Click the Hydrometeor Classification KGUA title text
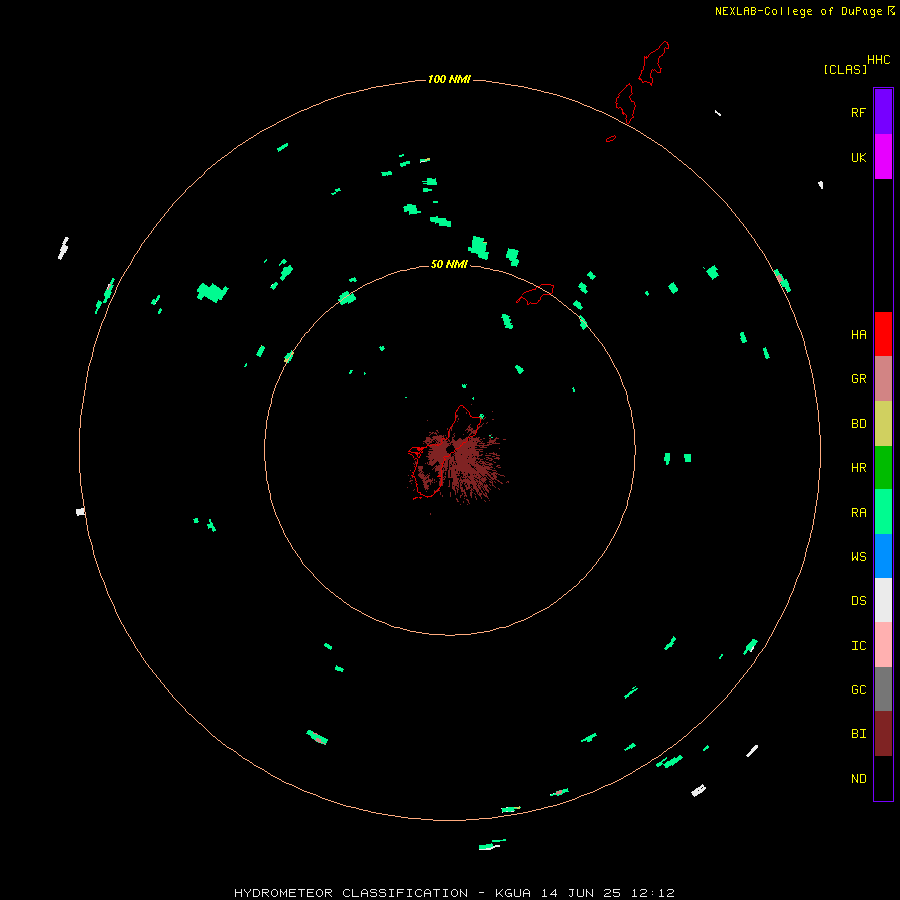 (454, 893)
